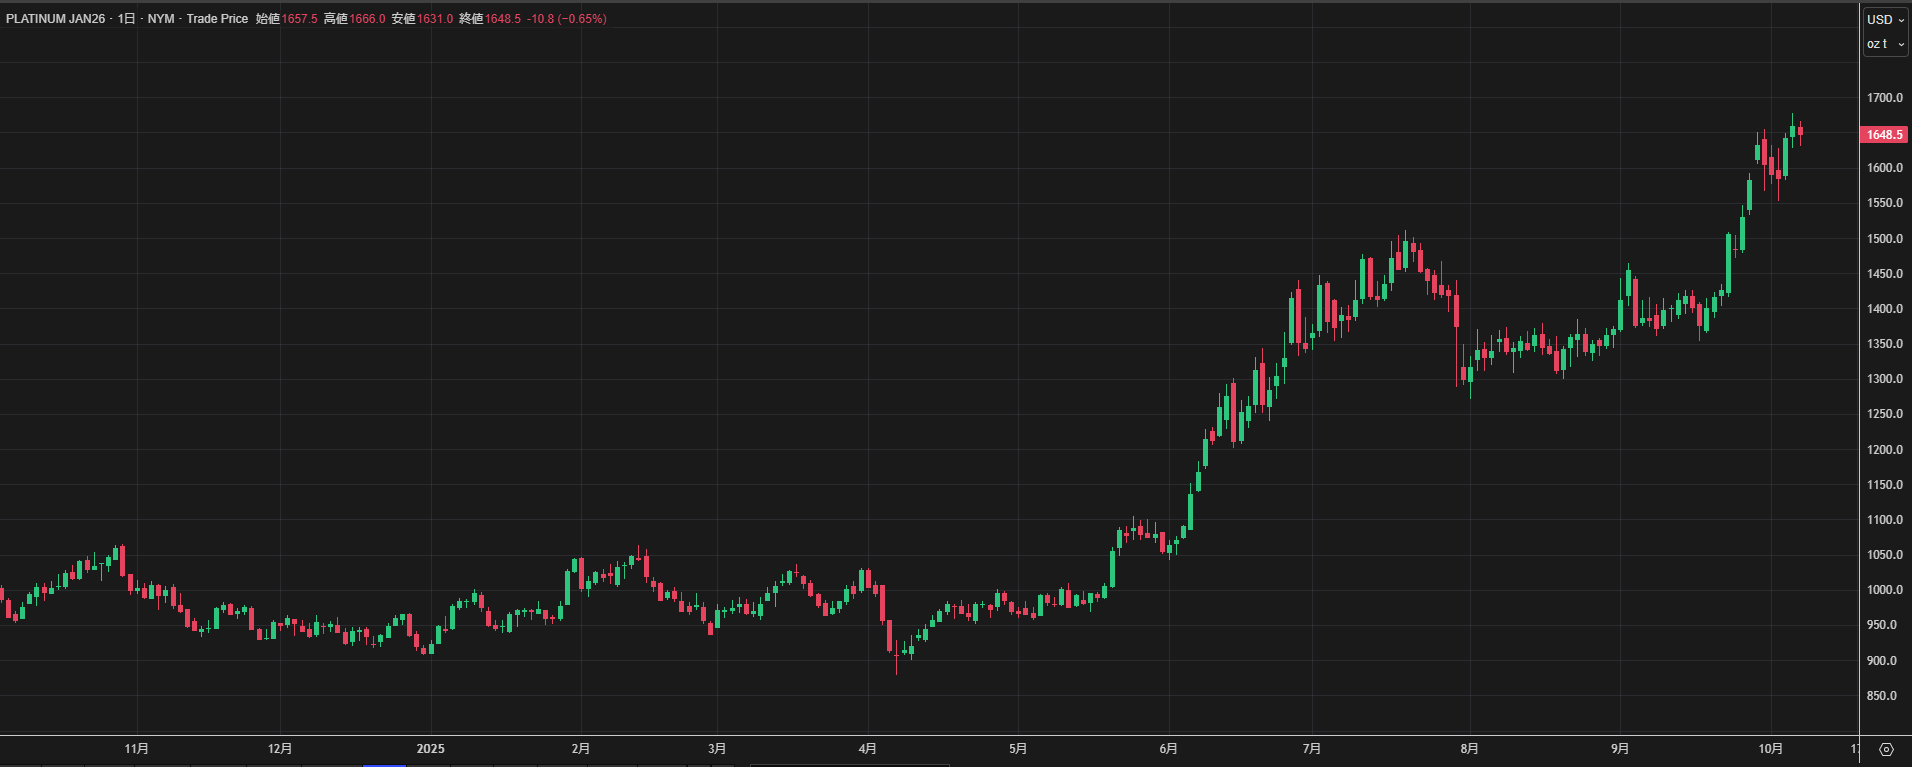The width and height of the screenshot is (1912, 767).
Task: Click the 安値 low value 1631.0
Action: 435,19
